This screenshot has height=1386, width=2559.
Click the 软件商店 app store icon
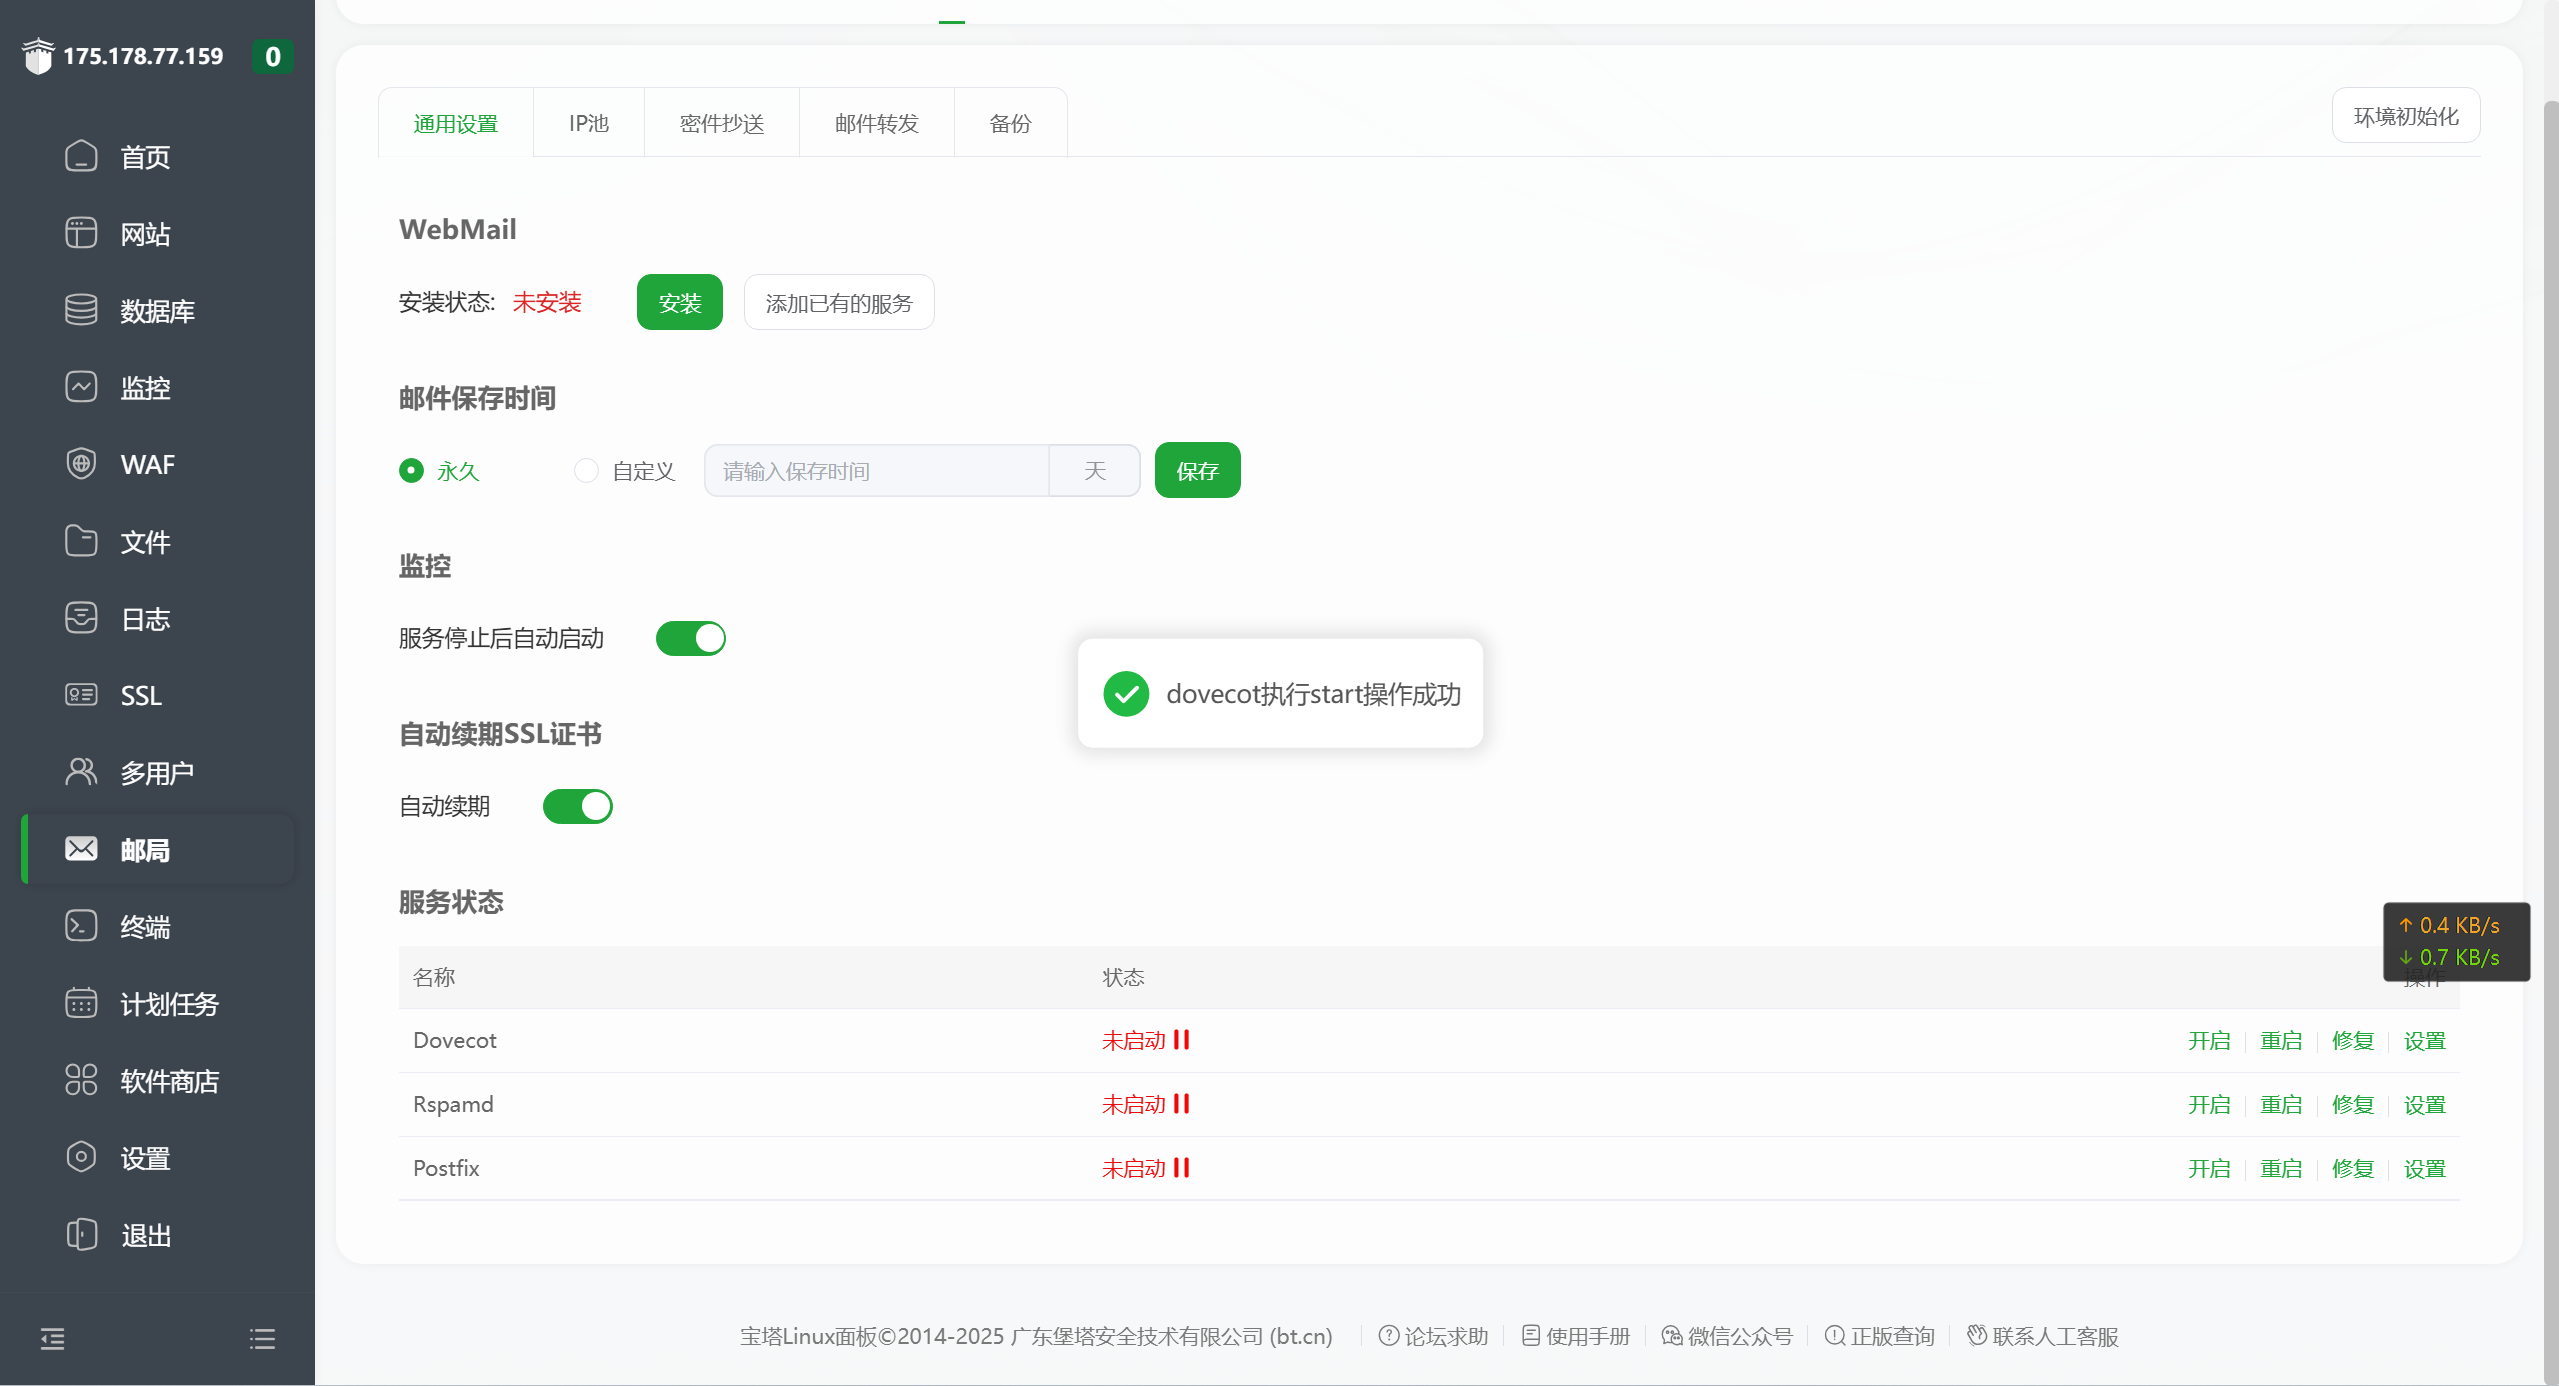[x=81, y=1080]
